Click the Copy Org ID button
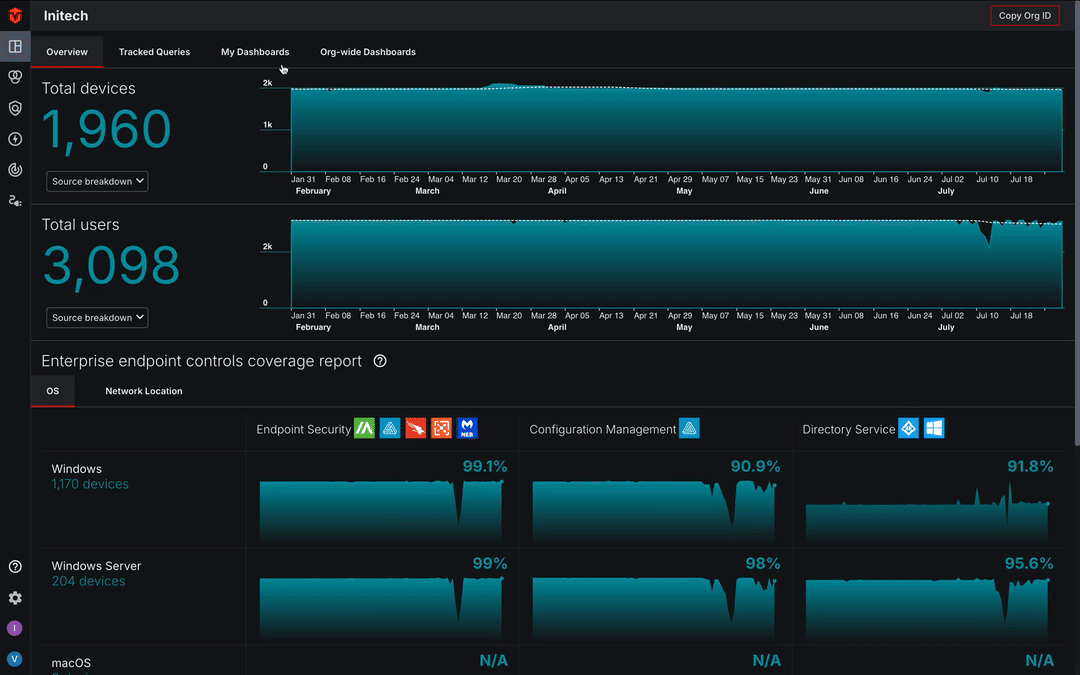1080x675 pixels. 1024,15
